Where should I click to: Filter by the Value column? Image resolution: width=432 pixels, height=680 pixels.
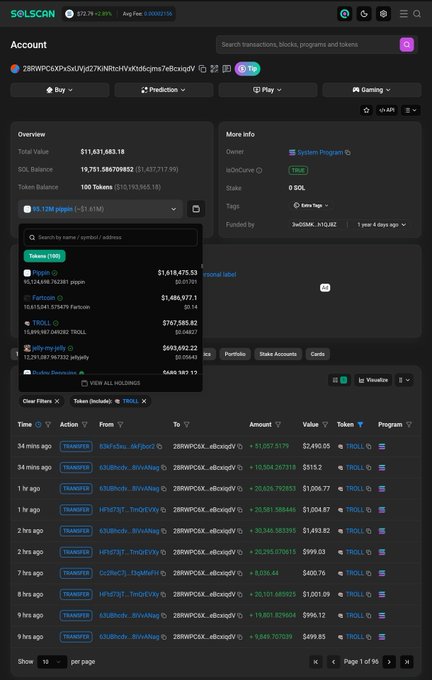tap(325, 425)
